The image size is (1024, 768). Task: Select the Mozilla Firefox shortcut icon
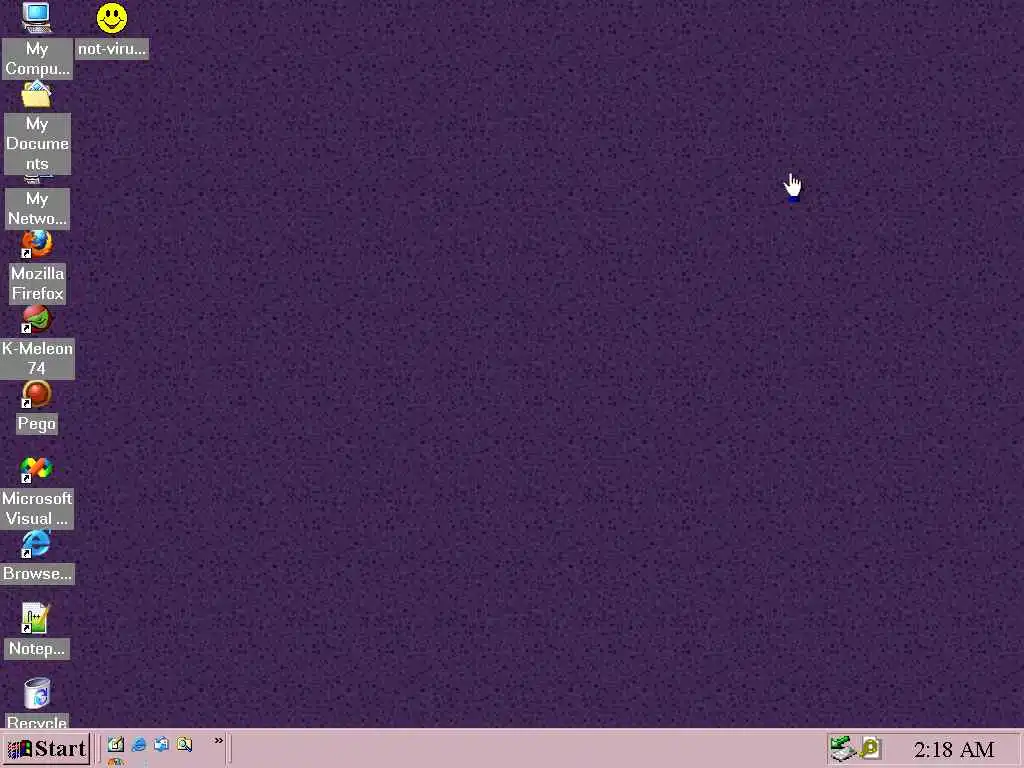coord(37,245)
